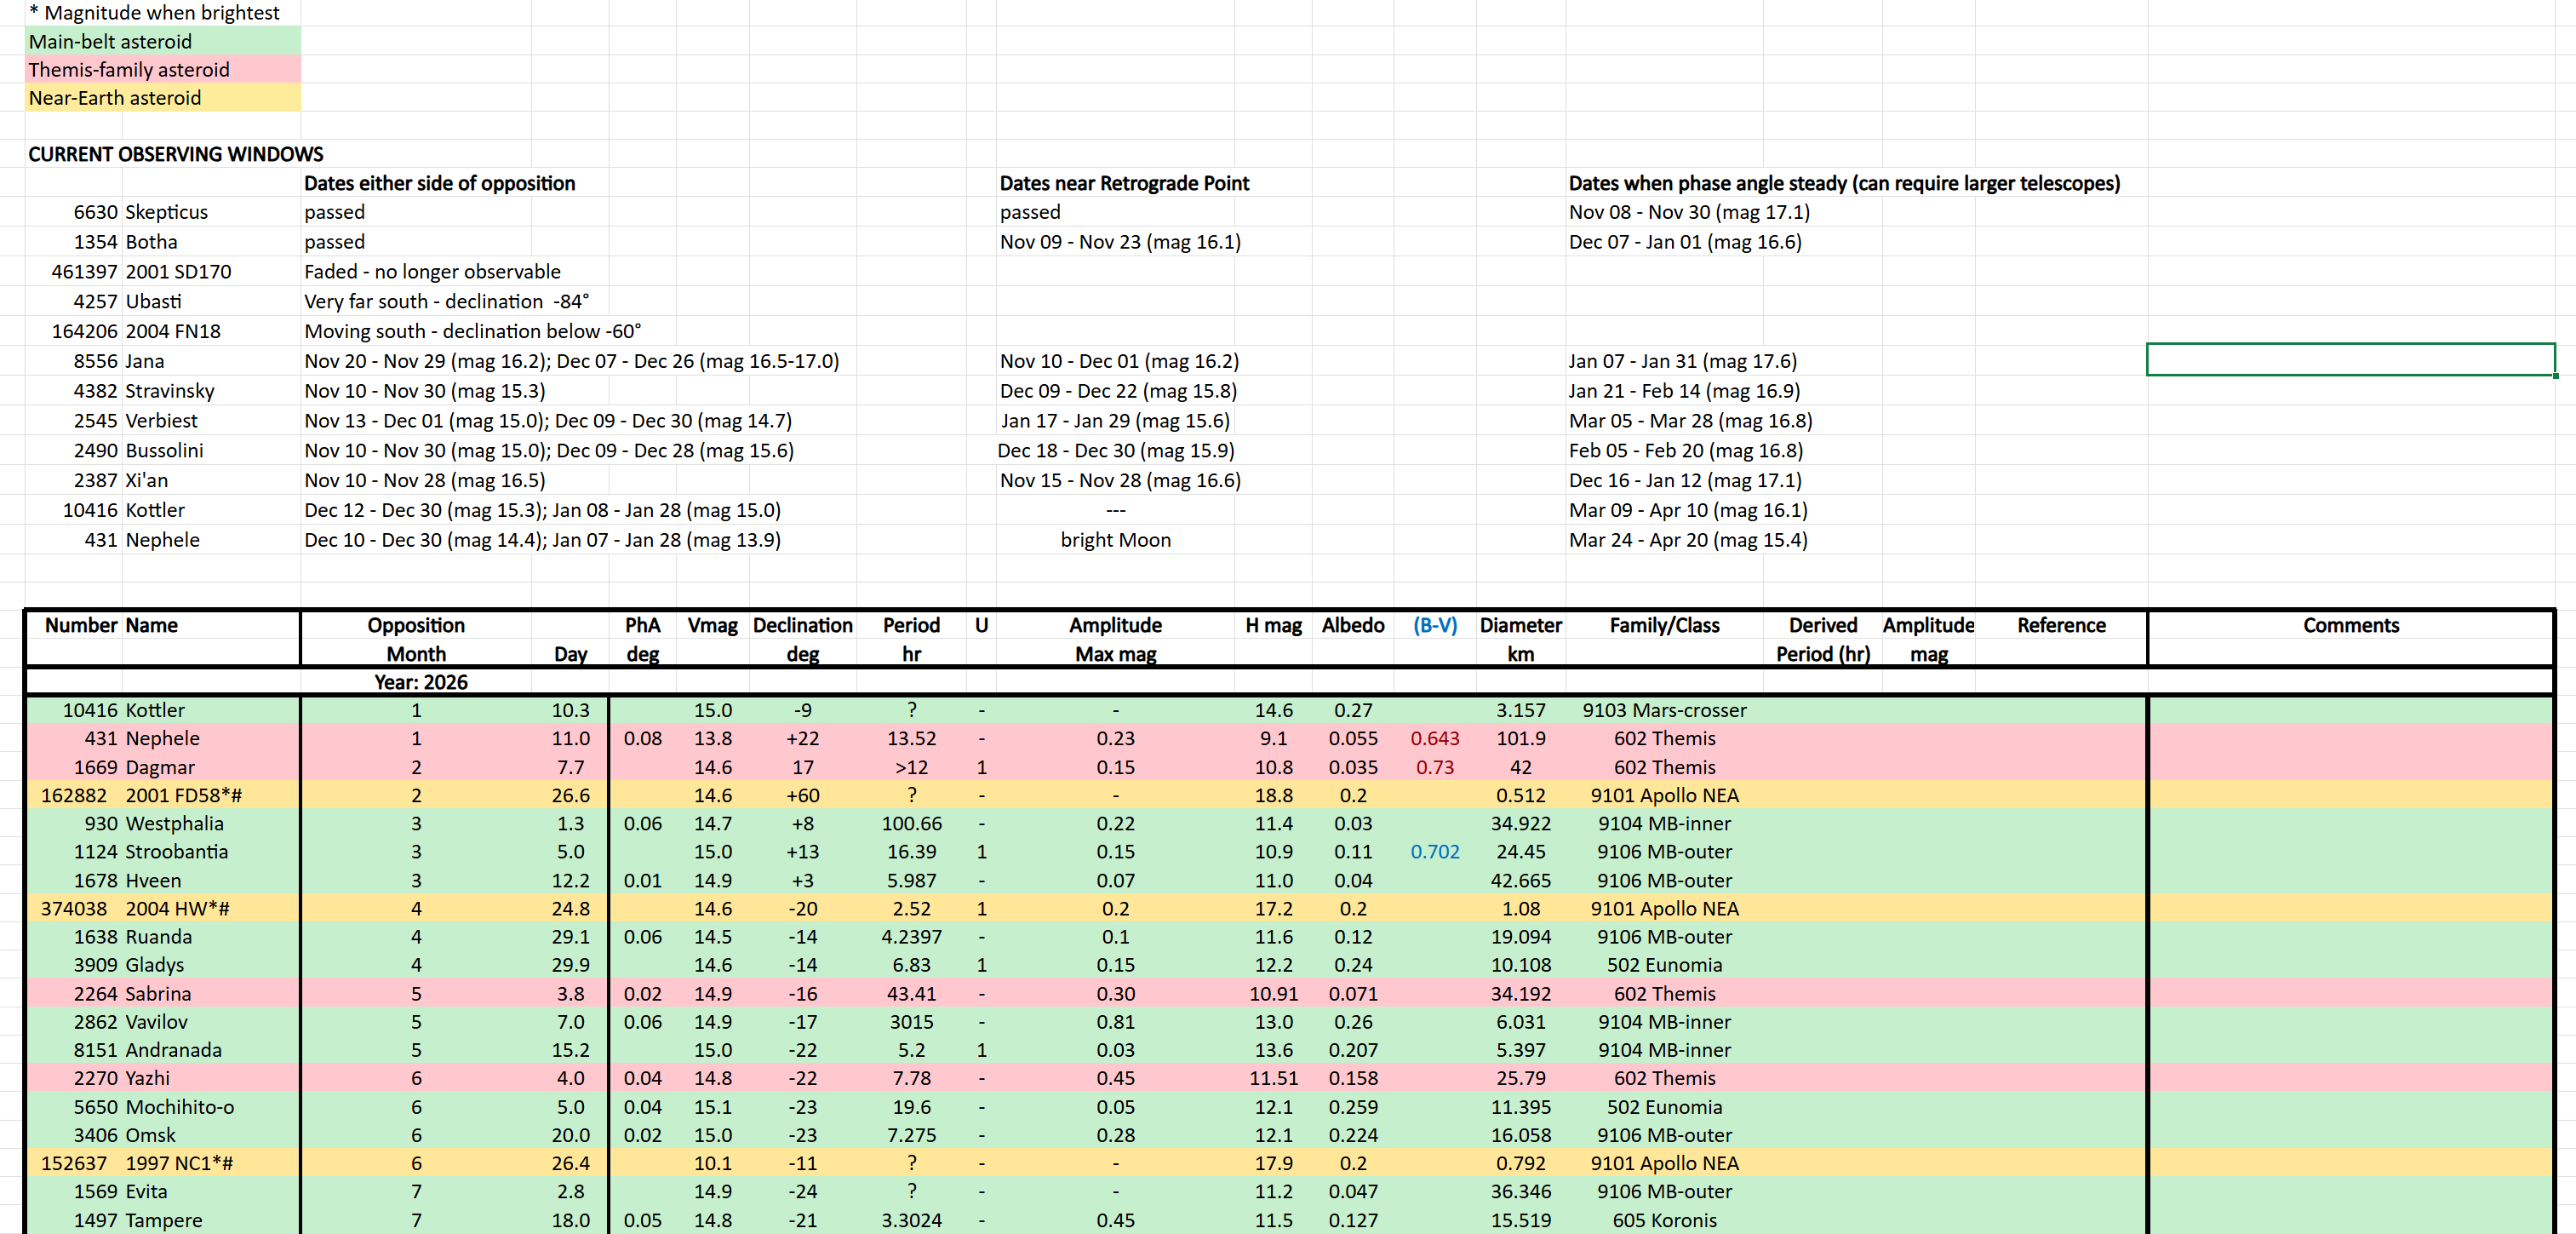This screenshot has height=1234, width=2576.
Task: Select the Comments column header cell
Action: pos(2350,625)
